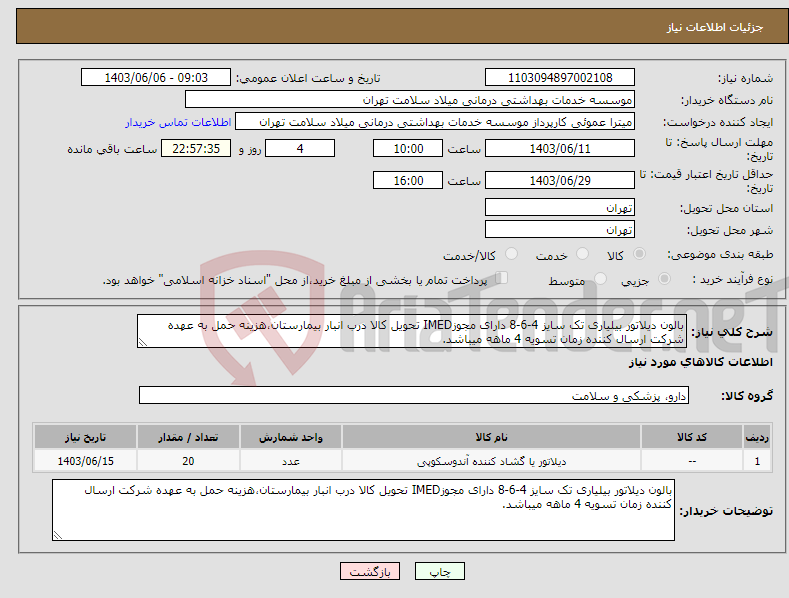Click the row number cell 1
Screen dimensions: 789x598
click(757, 461)
